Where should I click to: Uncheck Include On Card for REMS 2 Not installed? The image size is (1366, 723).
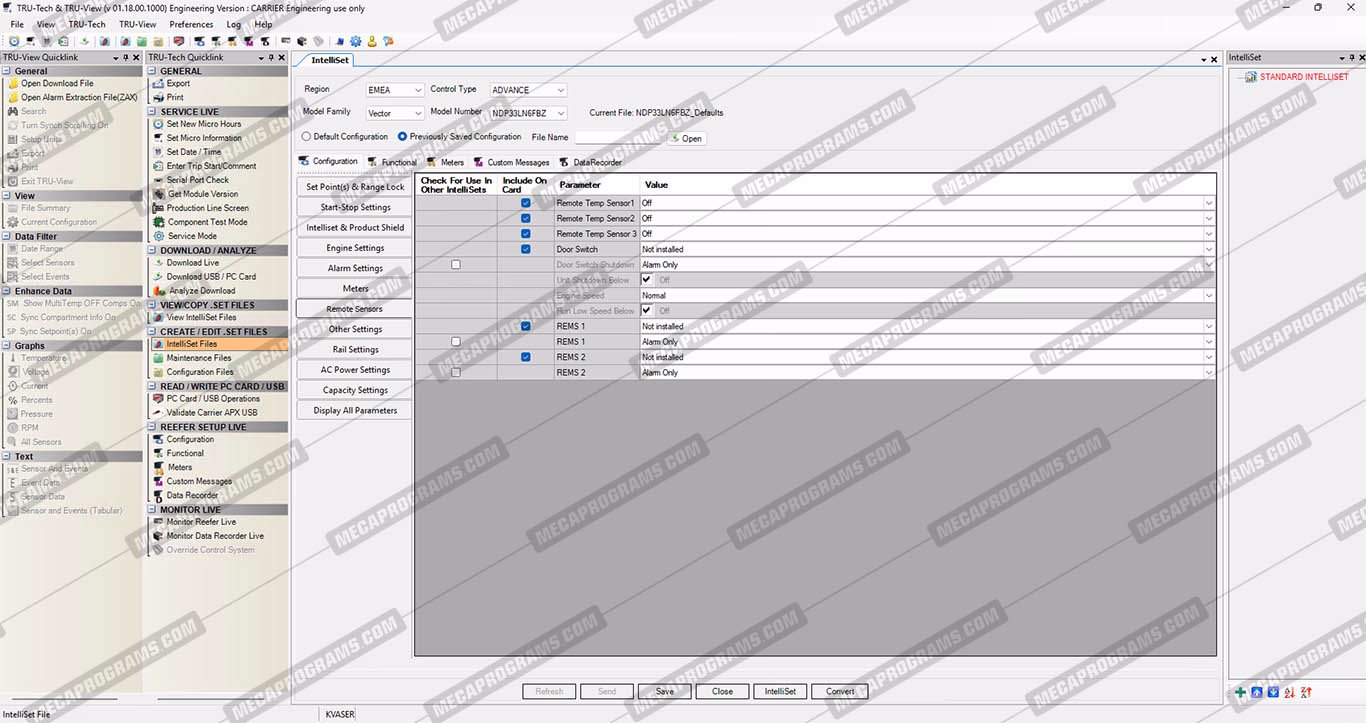[526, 357]
